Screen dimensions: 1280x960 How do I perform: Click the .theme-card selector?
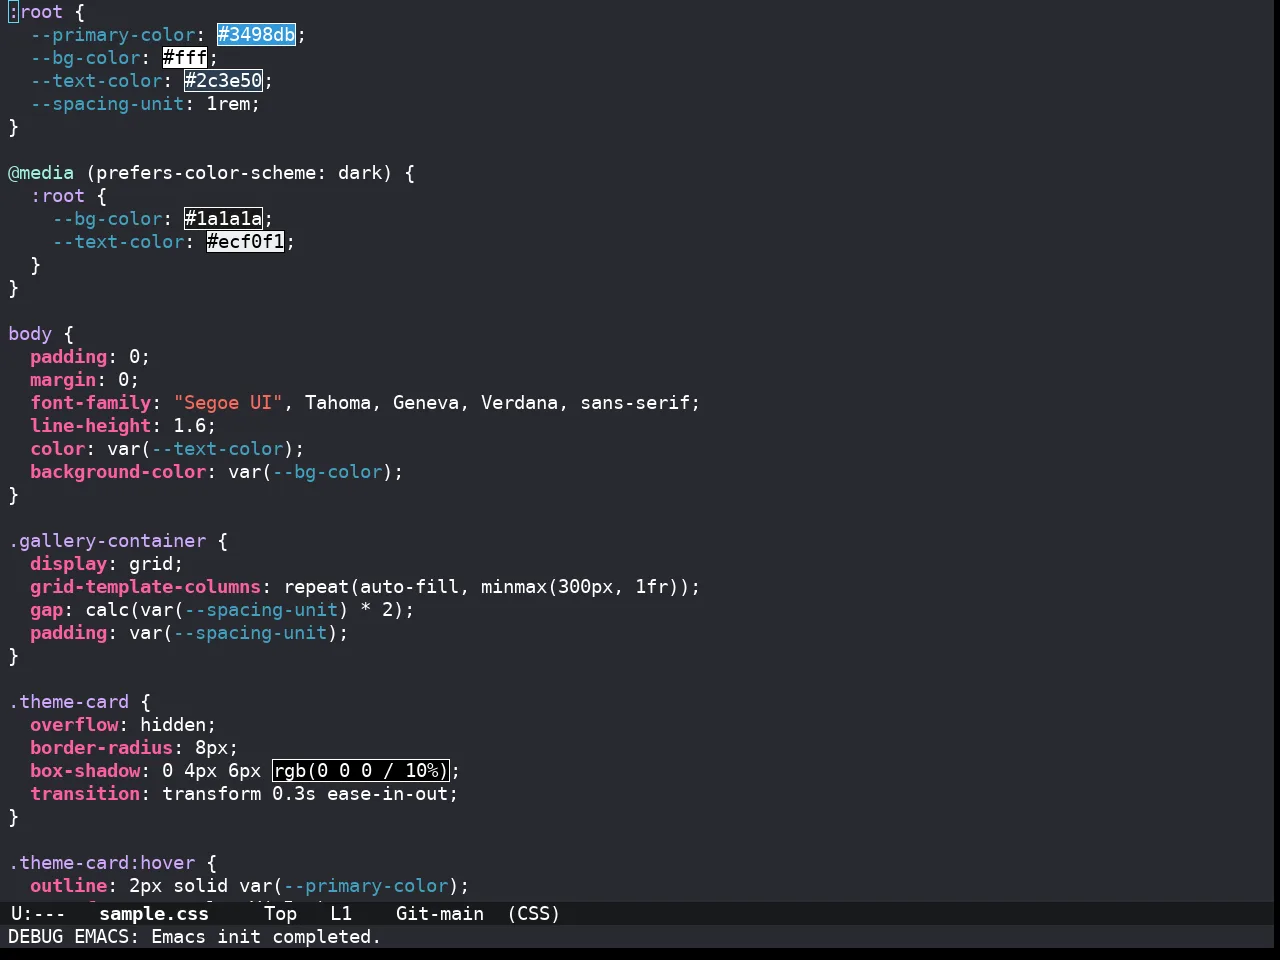[x=69, y=702]
